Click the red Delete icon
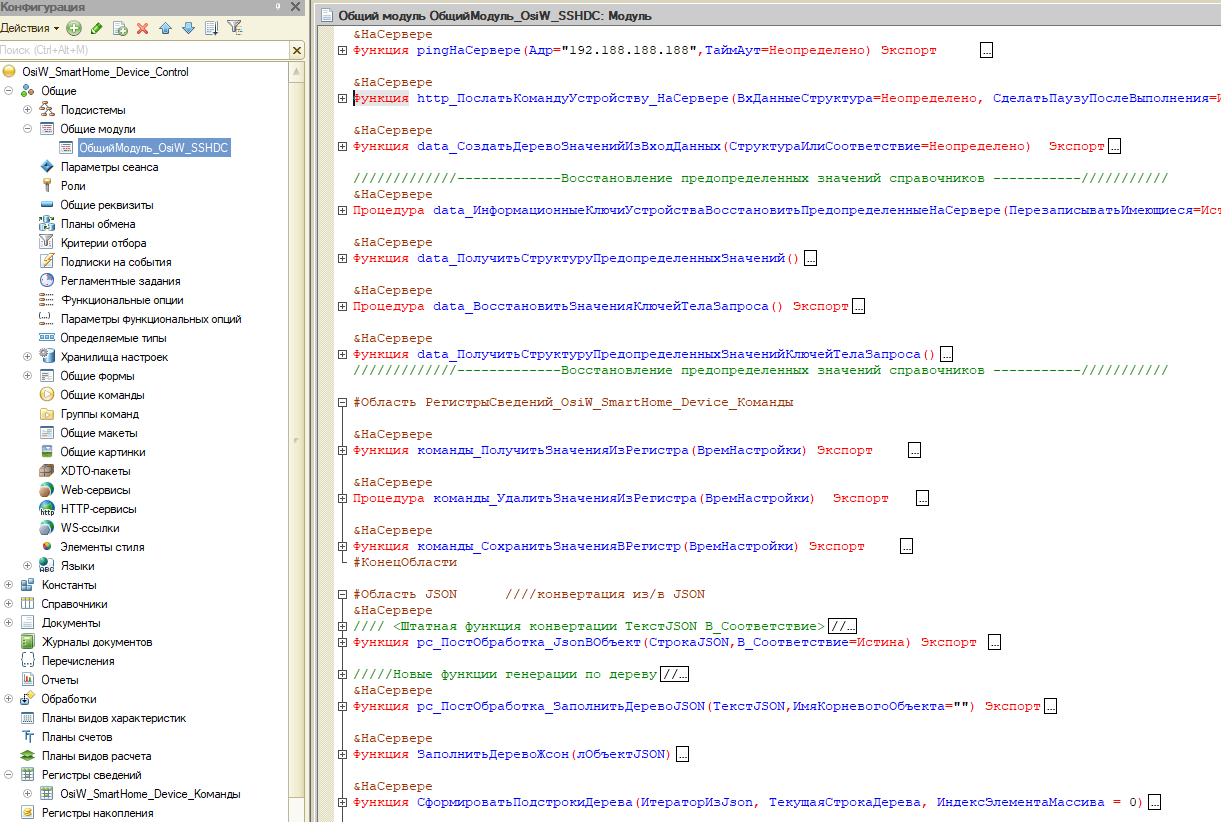This screenshot has width=1221, height=822. click(x=142, y=28)
